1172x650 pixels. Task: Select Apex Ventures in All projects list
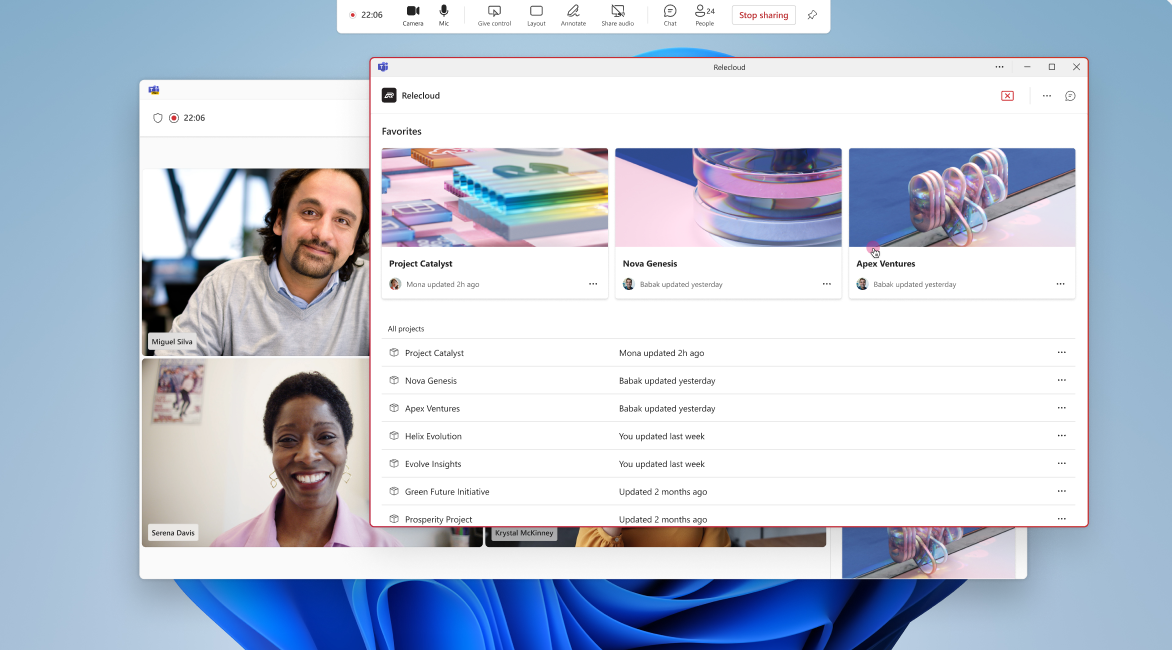point(728,408)
